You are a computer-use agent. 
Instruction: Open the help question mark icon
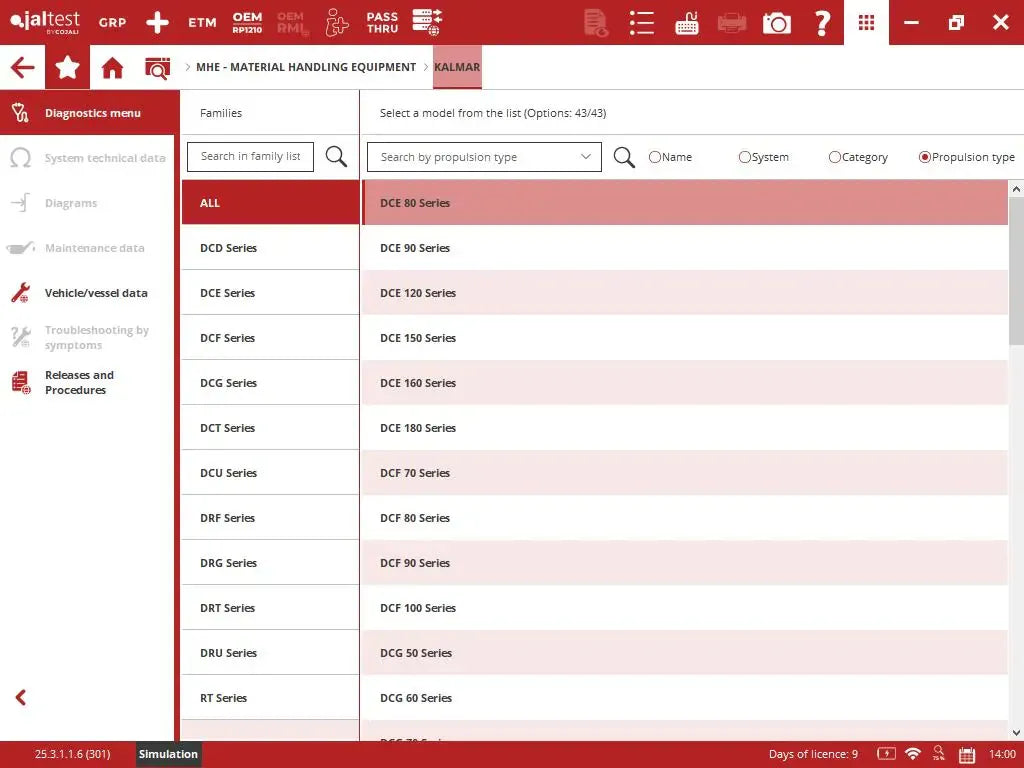click(x=822, y=22)
